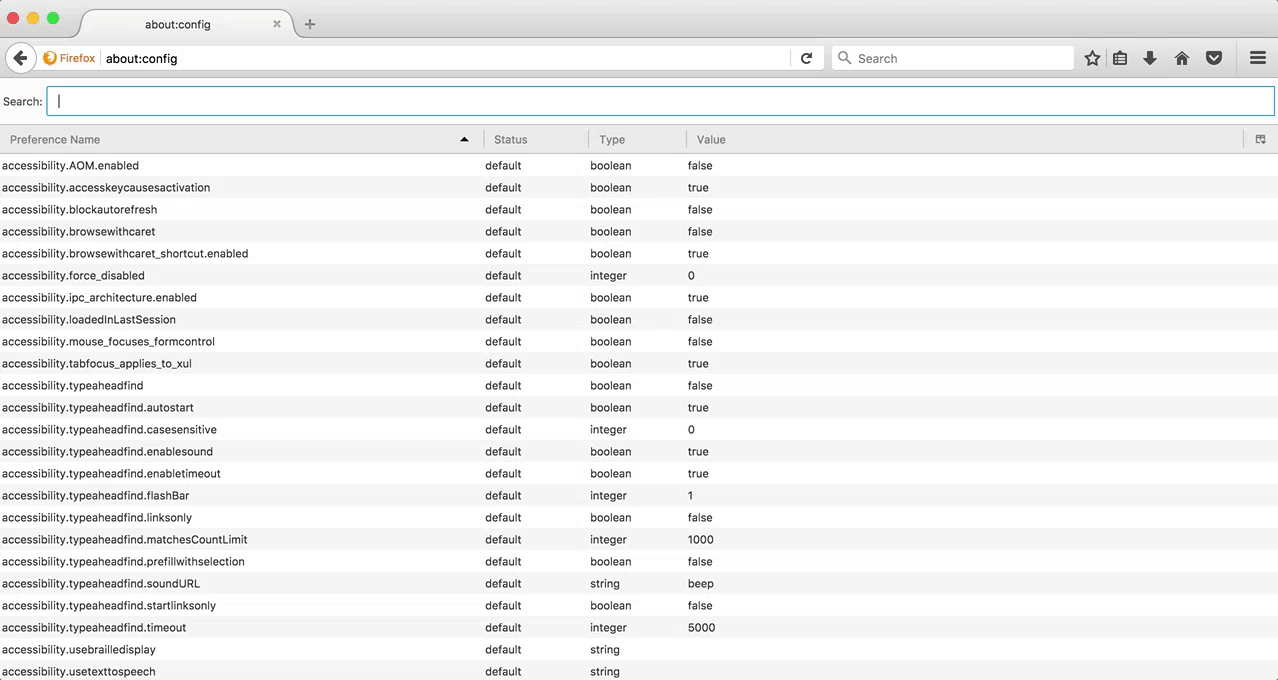
Task: Select the about:config tab
Action: tap(180, 24)
